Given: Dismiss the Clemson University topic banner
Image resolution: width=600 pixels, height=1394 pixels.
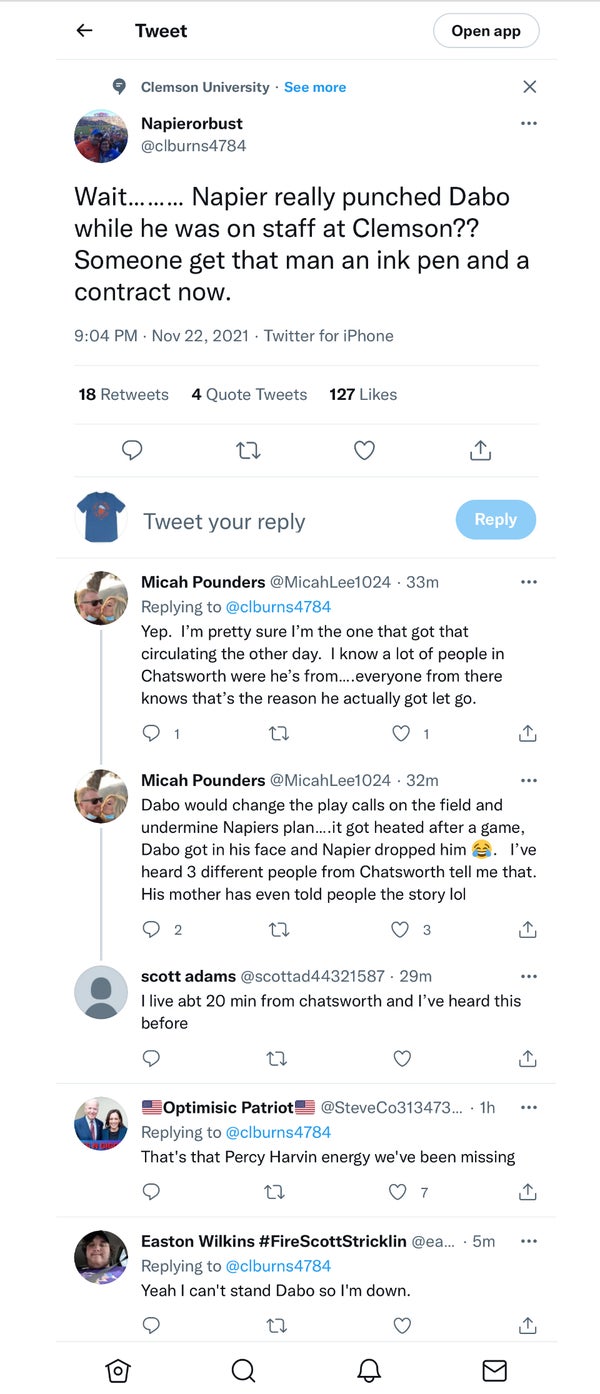Looking at the screenshot, I should [529, 87].
